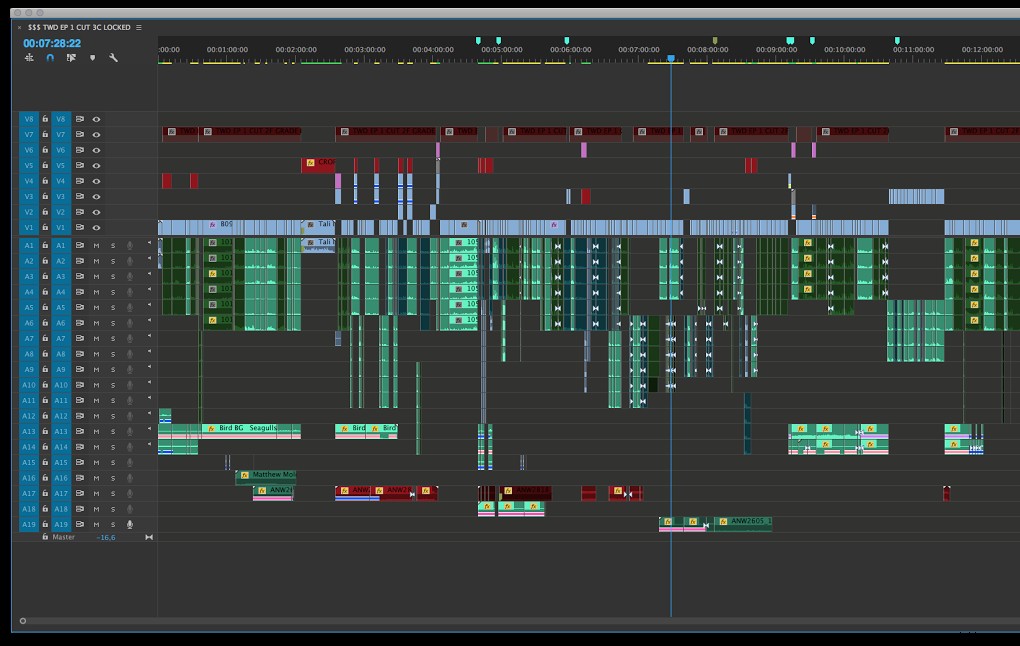Click the Master volume -16.6 value
This screenshot has width=1020, height=646.
106,536
